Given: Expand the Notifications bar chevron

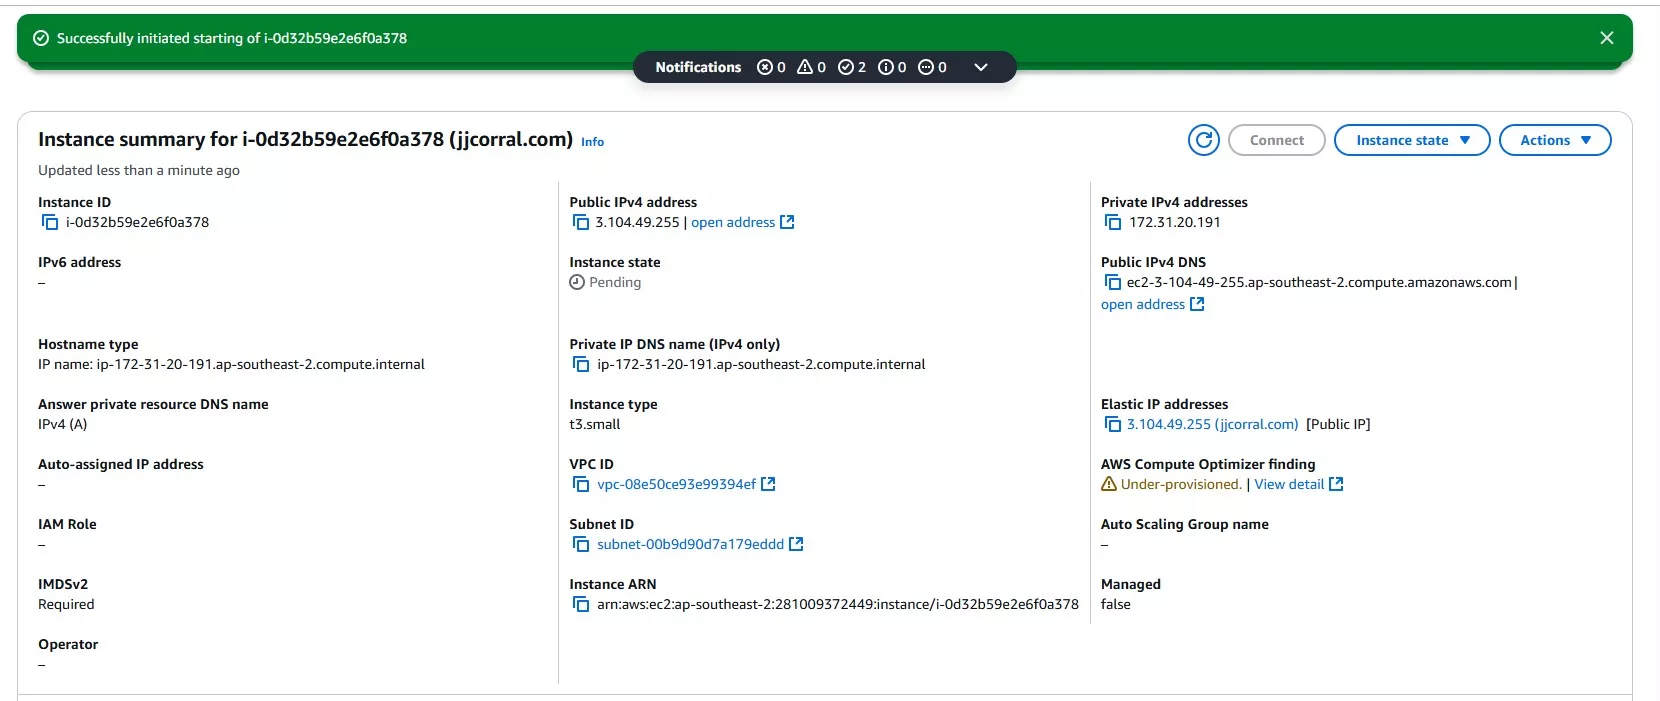Looking at the screenshot, I should point(980,68).
